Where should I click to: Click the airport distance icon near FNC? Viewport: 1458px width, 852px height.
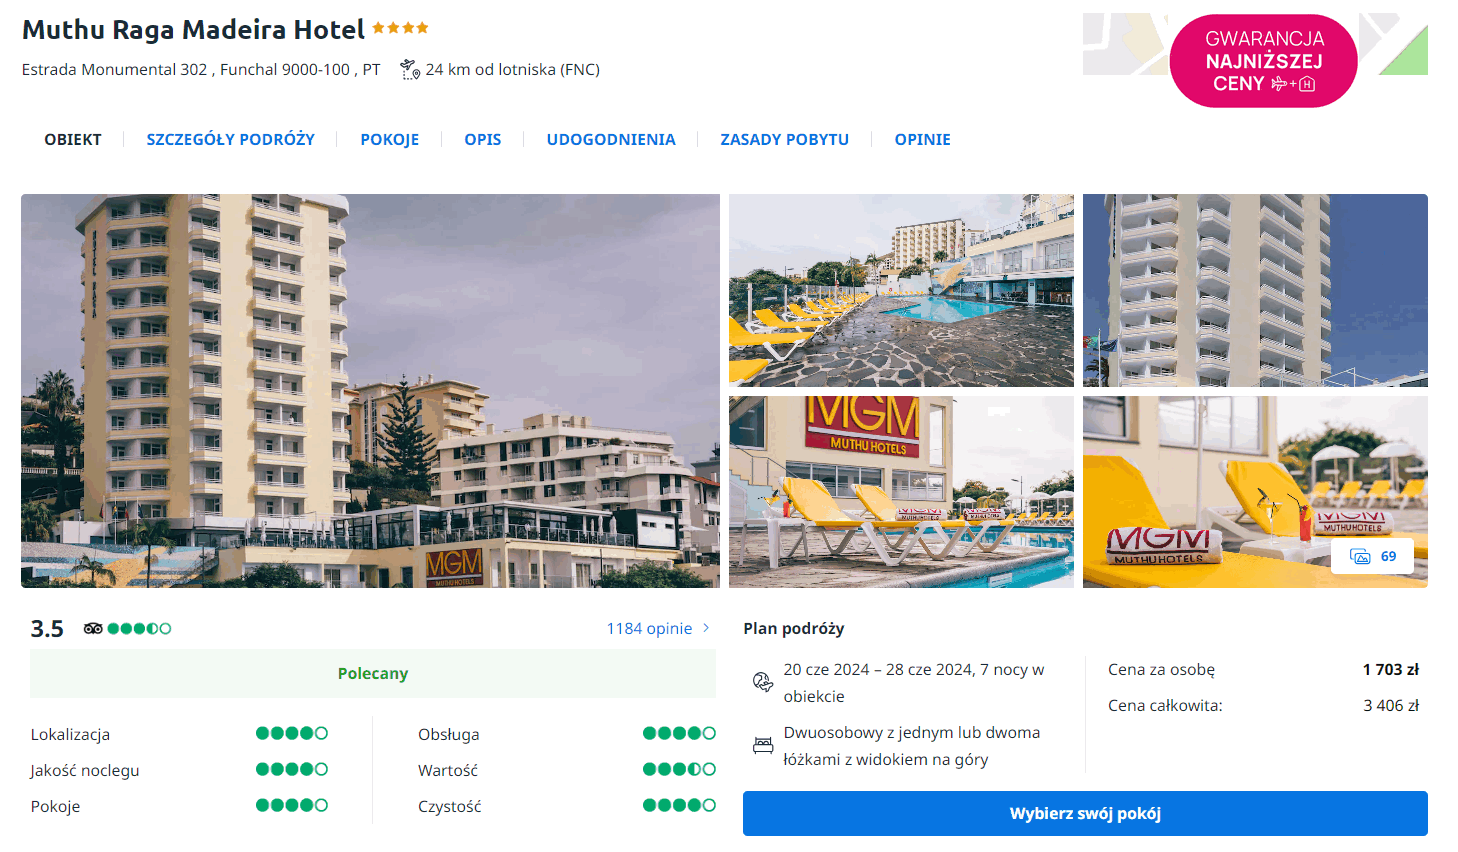tap(410, 69)
